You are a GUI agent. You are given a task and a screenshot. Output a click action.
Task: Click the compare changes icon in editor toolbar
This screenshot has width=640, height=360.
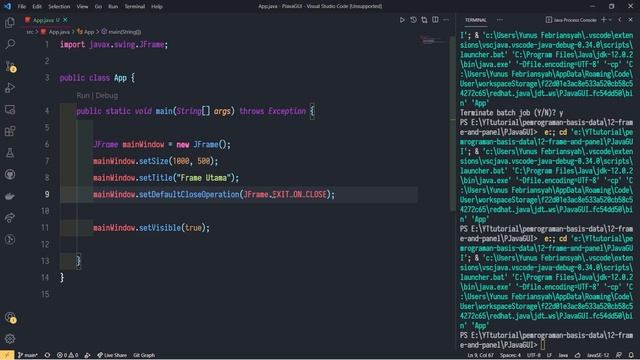pos(424,20)
